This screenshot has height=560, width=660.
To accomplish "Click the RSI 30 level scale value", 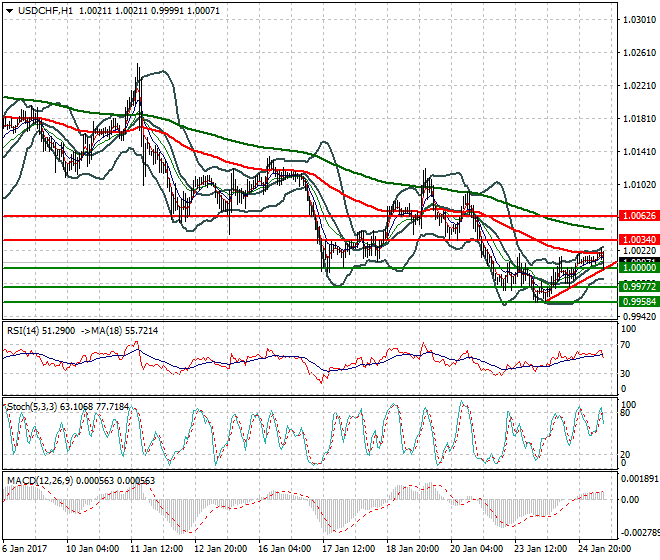I will coord(626,374).
